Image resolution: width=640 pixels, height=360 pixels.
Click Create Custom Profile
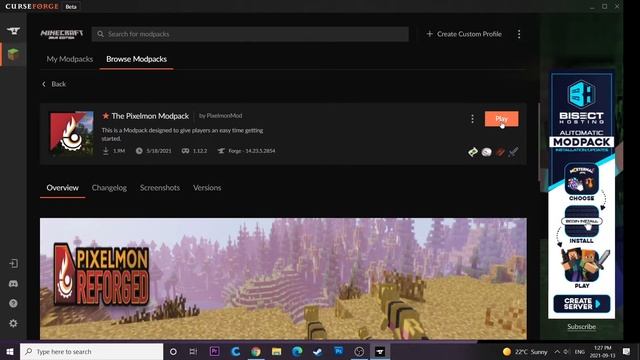(464, 34)
